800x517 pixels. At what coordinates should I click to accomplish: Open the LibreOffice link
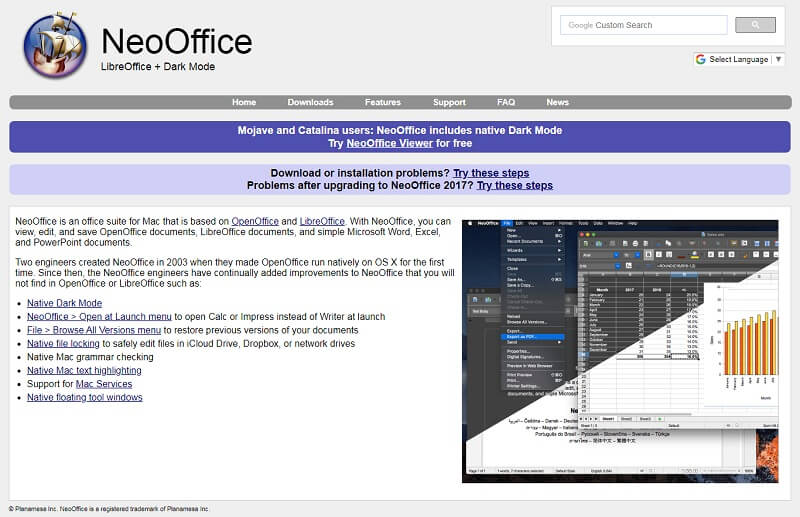(322, 221)
